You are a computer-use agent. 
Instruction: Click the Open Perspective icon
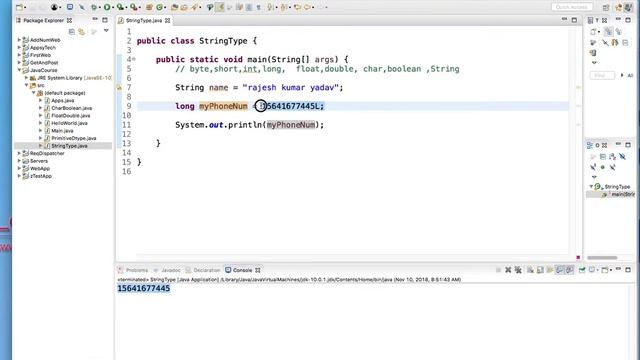coord(606,7)
